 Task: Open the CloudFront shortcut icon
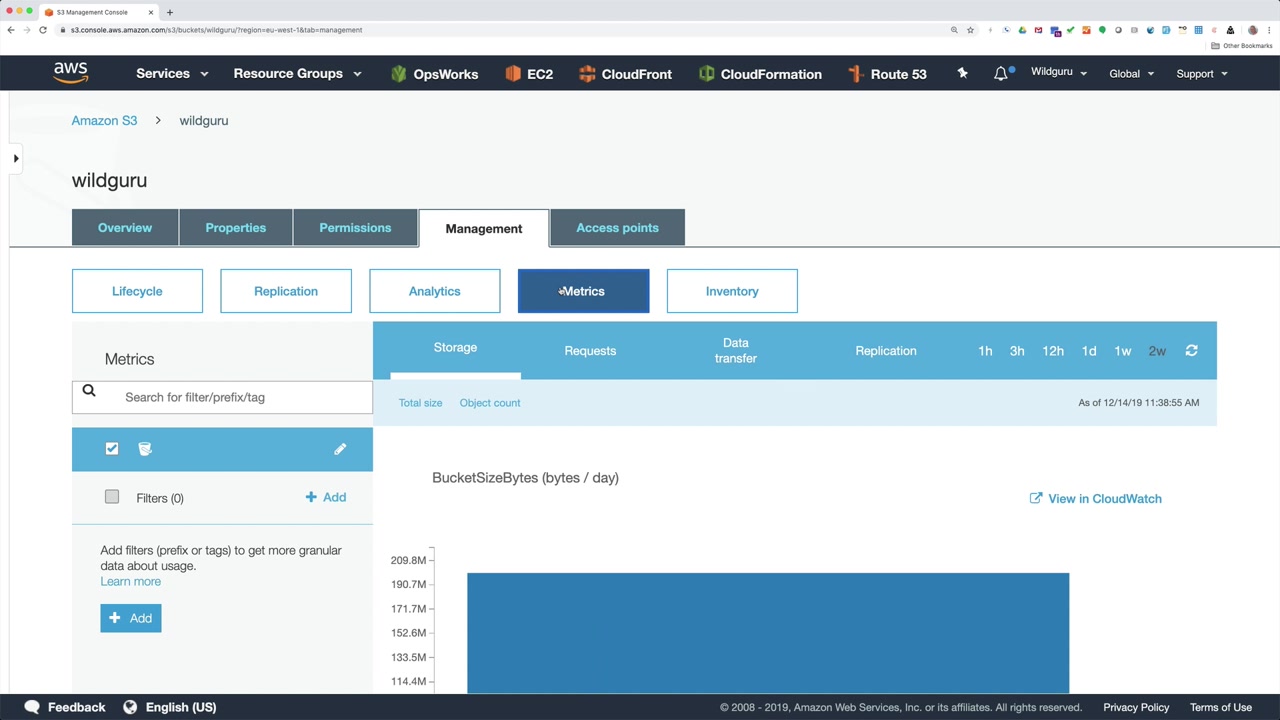587,74
